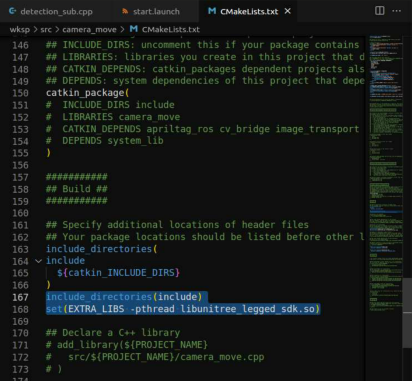Click the CMakeLists.txt breadcrumb
This screenshot has width=412, height=381.
tap(171, 29)
